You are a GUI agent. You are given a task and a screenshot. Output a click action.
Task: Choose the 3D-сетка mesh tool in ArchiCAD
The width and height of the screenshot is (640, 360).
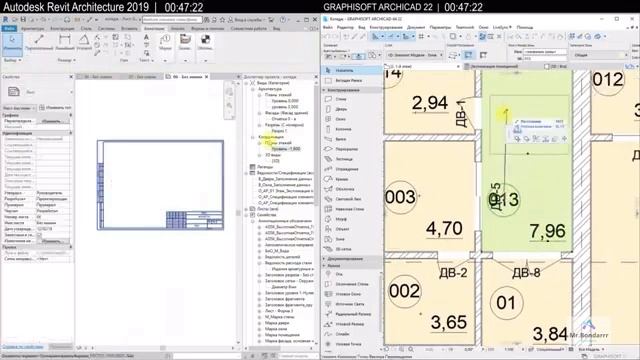(352, 249)
